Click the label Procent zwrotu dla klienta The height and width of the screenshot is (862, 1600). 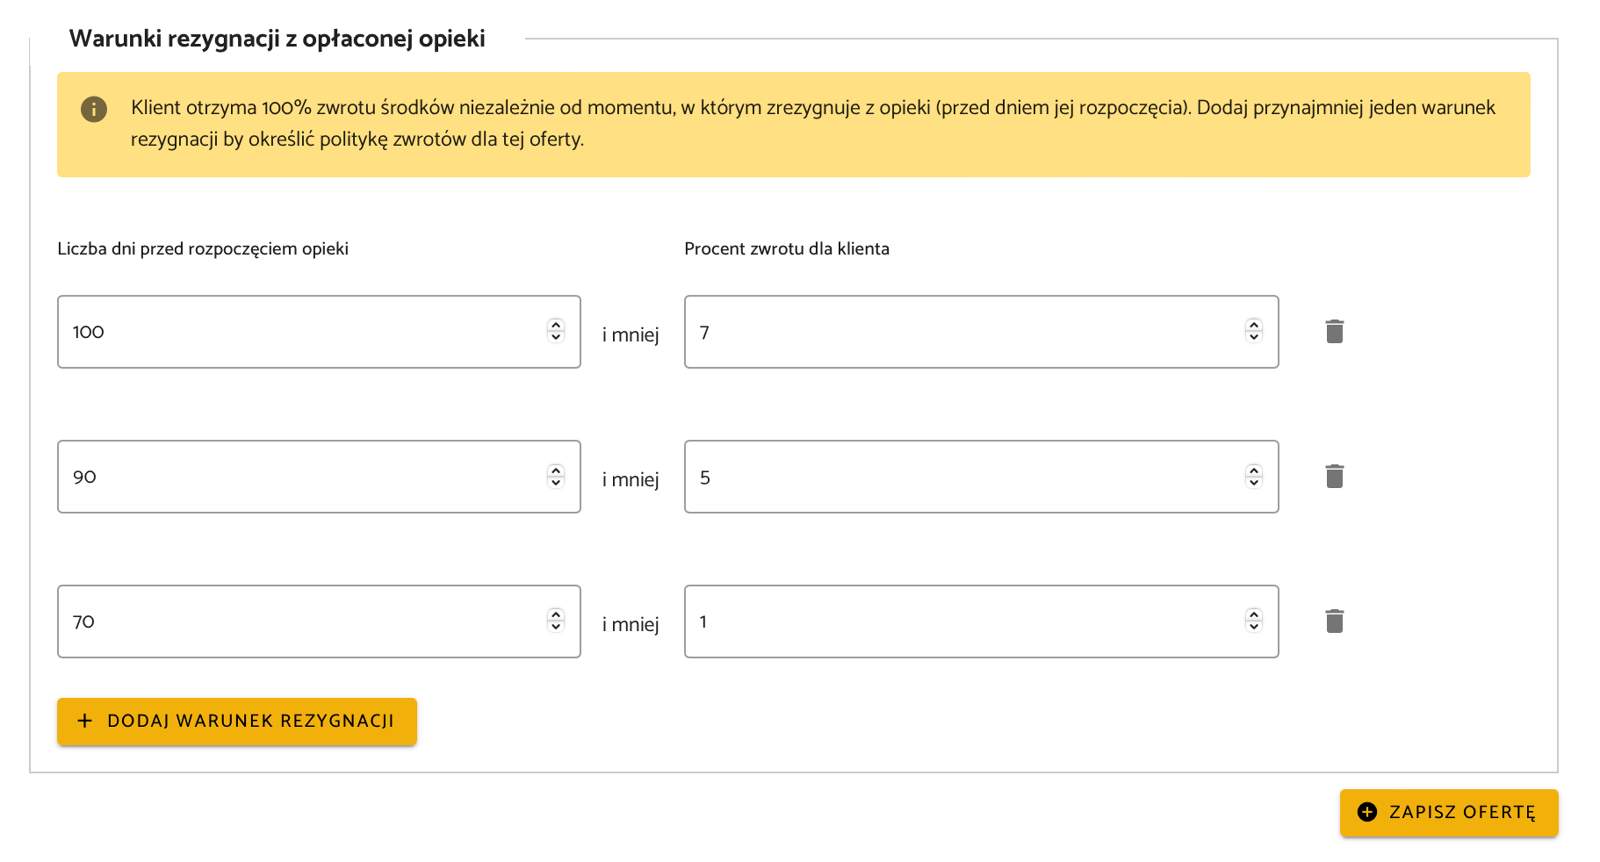pyautogui.click(x=787, y=249)
